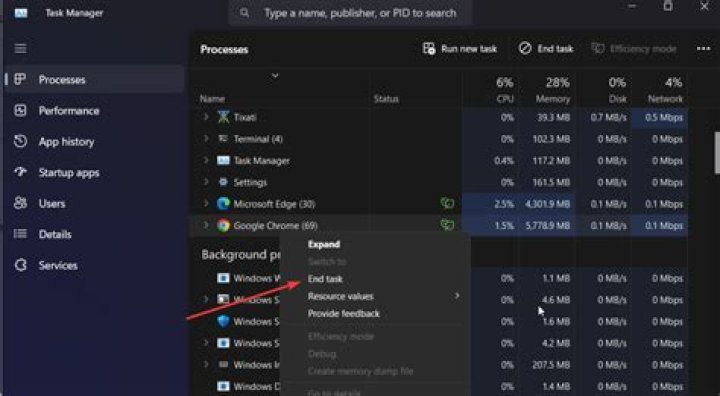Screen dimensions: 720x396
Task: Click Tixati's 0.5 Mbps network value
Action: (x=664, y=117)
